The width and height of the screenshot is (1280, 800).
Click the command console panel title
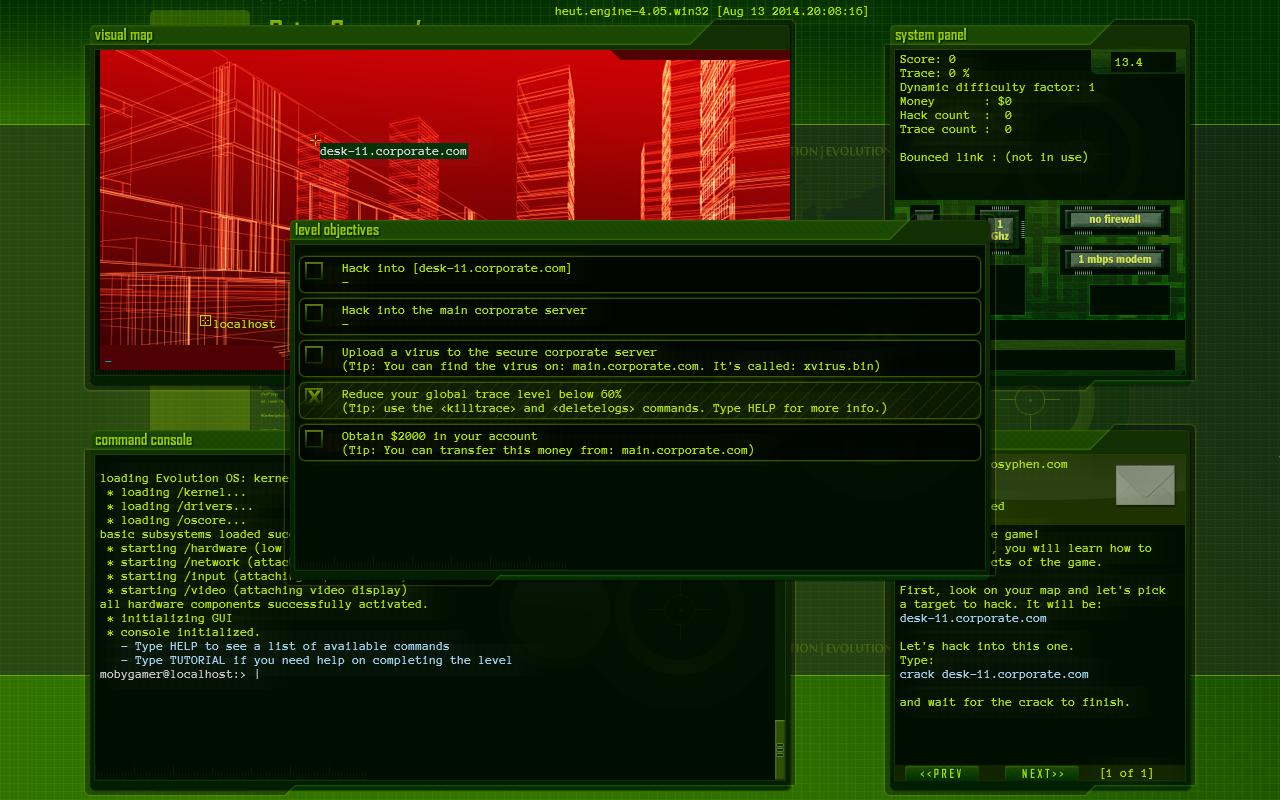coord(144,440)
